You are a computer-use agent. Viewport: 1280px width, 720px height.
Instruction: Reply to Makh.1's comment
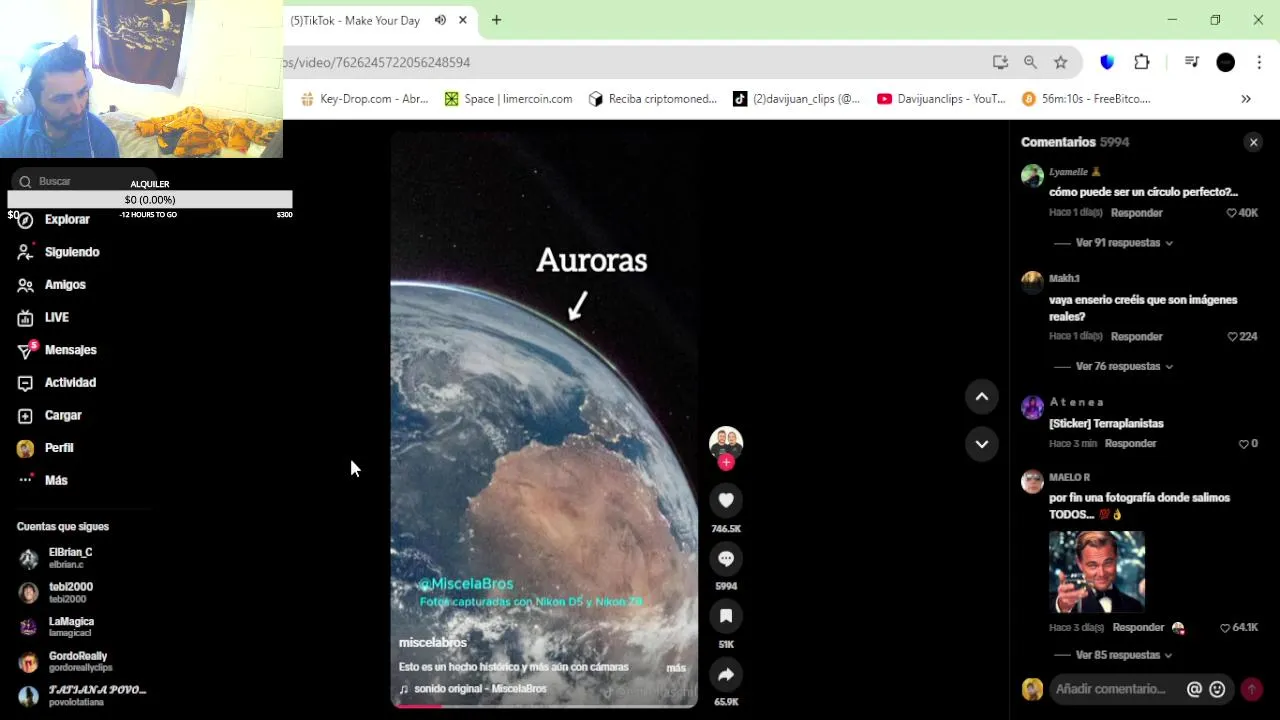point(1136,337)
